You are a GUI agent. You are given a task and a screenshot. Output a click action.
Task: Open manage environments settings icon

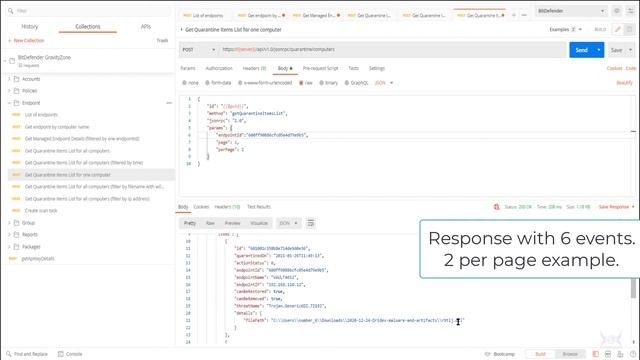[x=631, y=11]
